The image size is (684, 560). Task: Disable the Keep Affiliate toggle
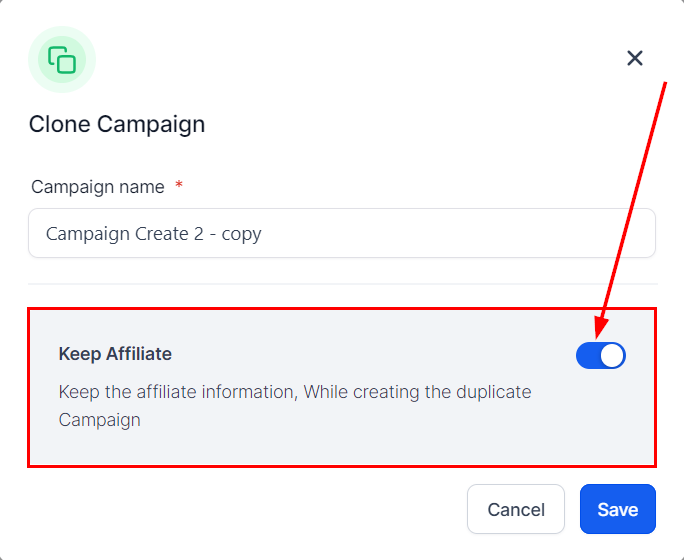(x=601, y=355)
